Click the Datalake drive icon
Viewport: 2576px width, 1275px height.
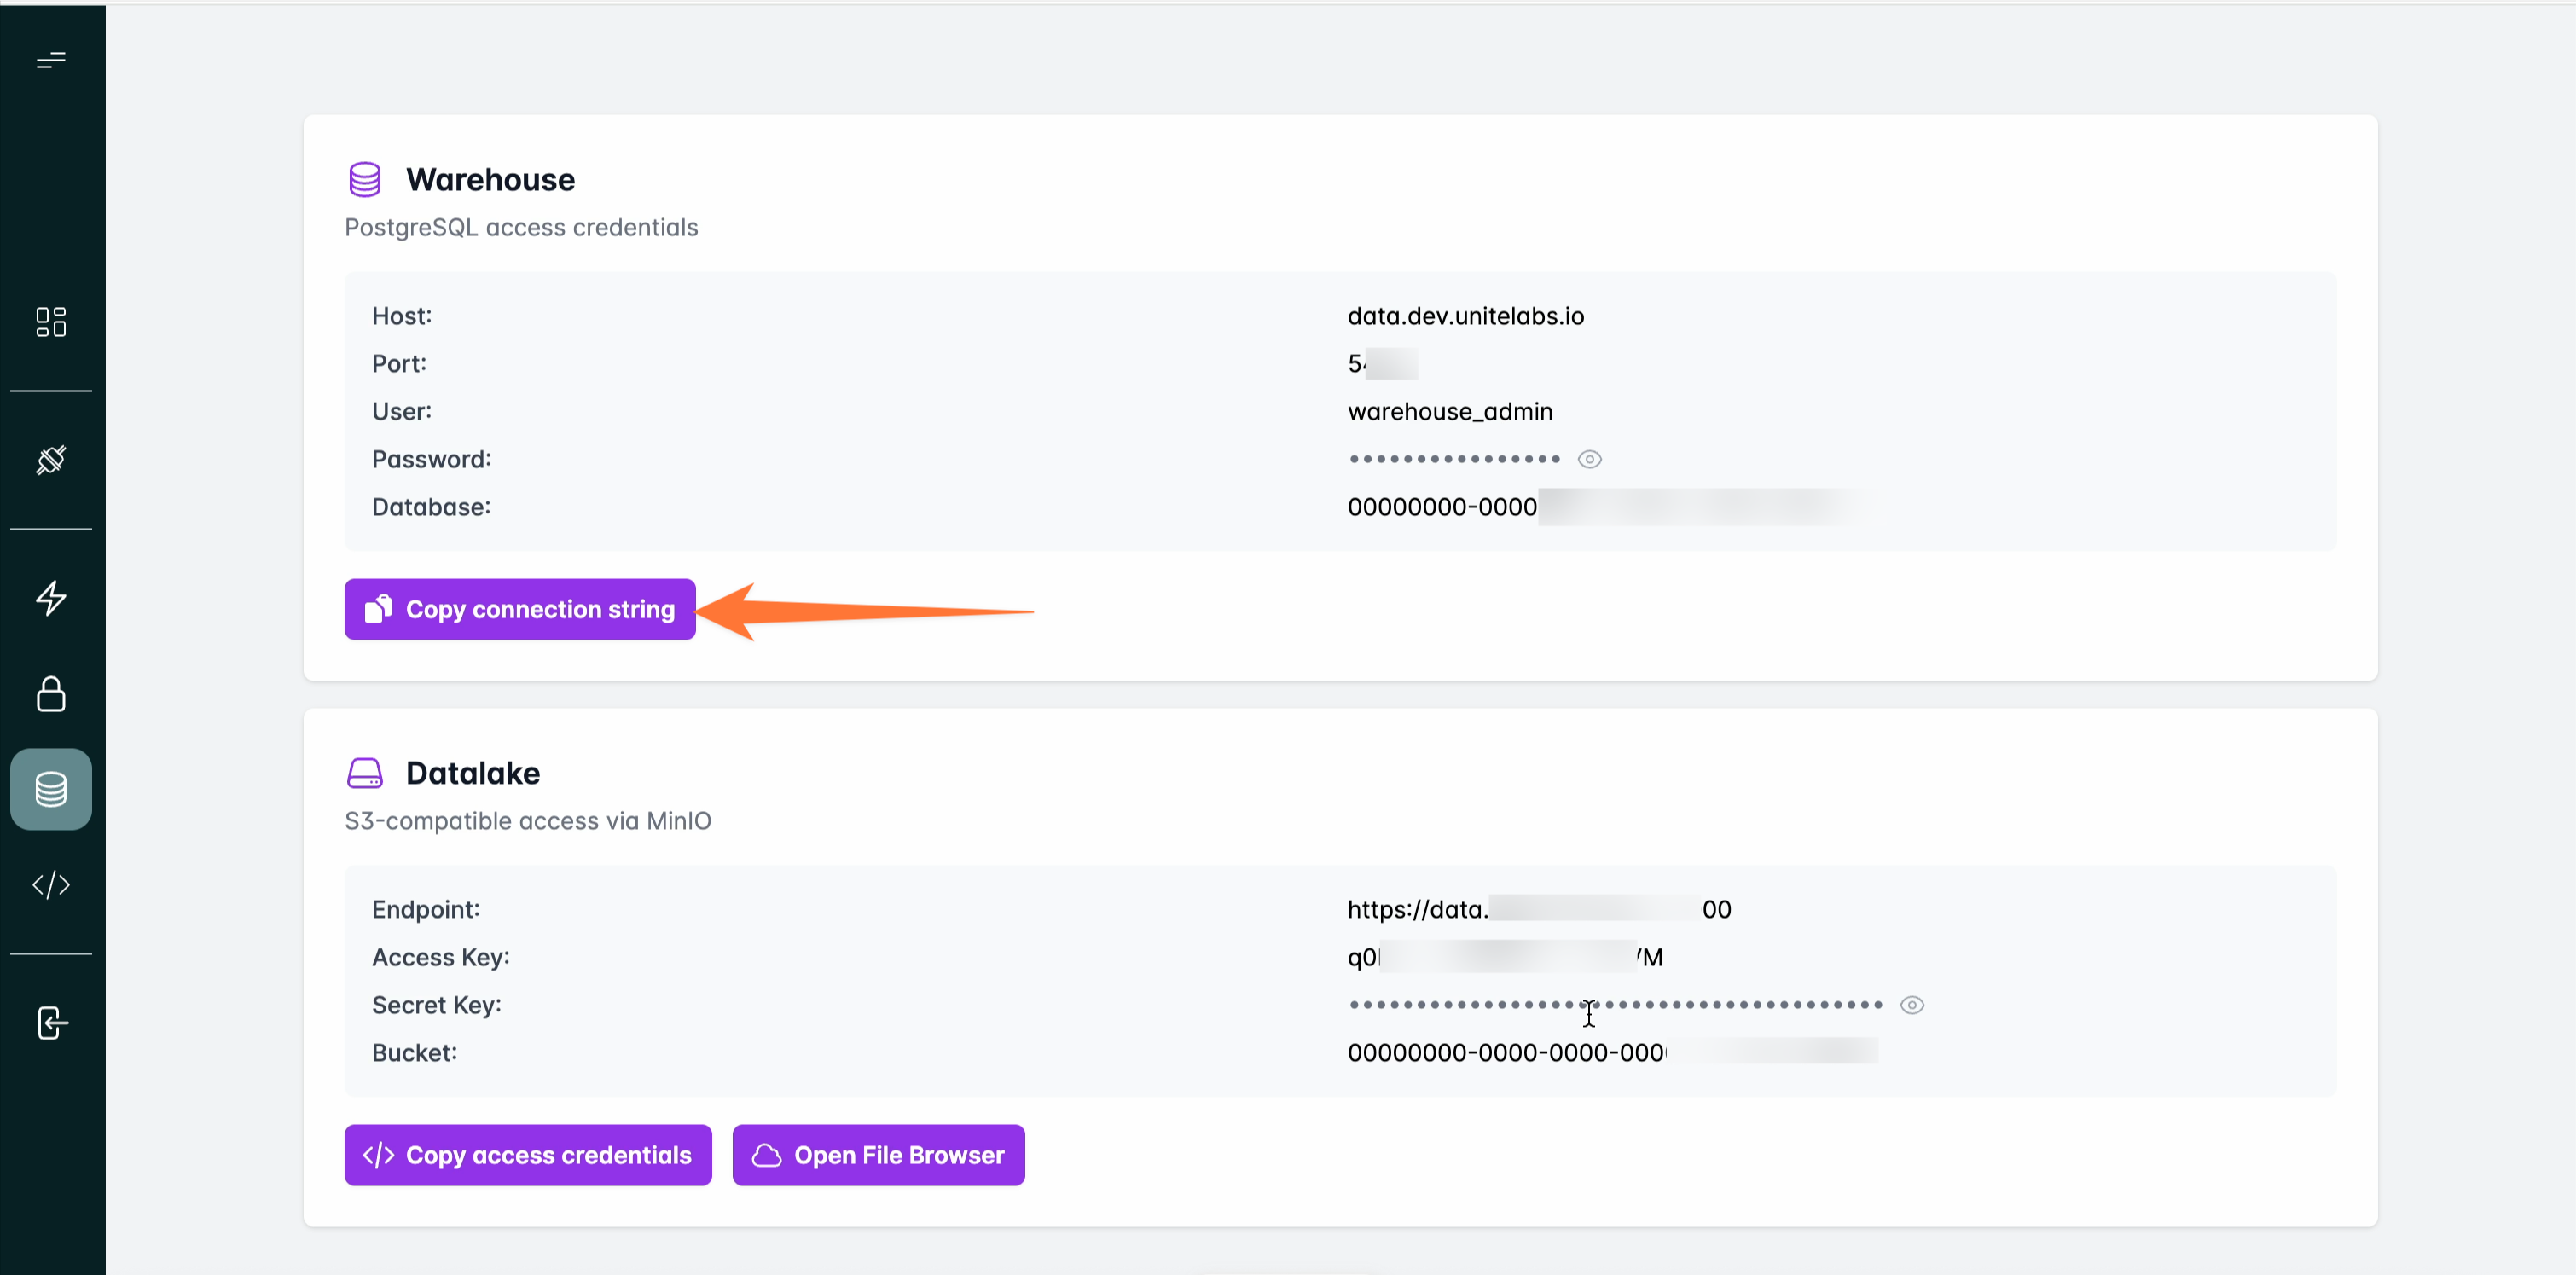[365, 773]
